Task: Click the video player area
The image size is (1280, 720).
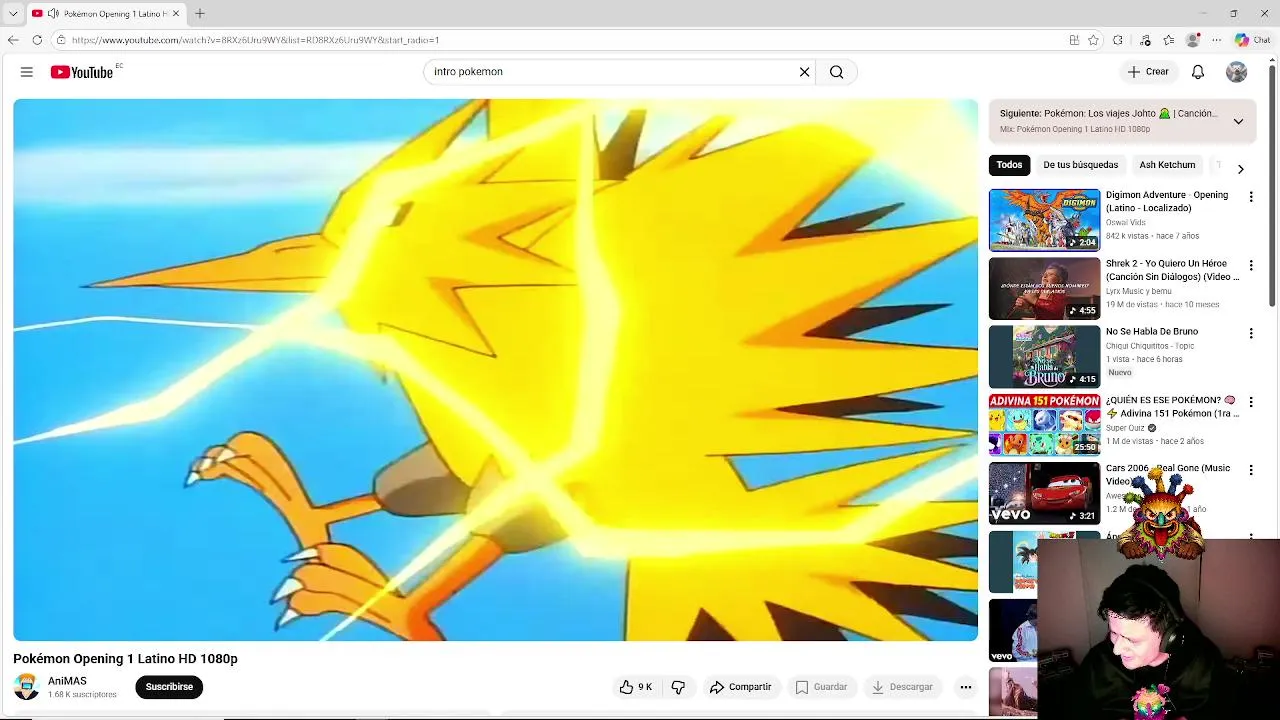Action: (x=496, y=370)
